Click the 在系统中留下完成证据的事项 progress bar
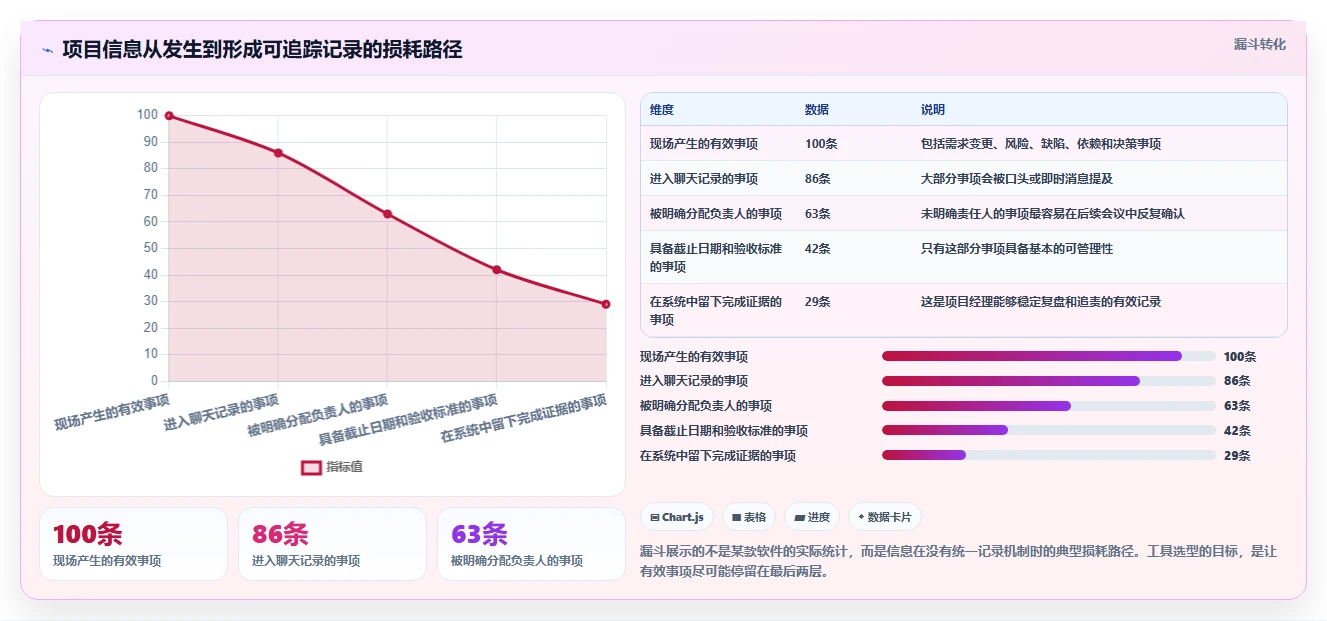The image size is (1327, 621). tap(1049, 455)
